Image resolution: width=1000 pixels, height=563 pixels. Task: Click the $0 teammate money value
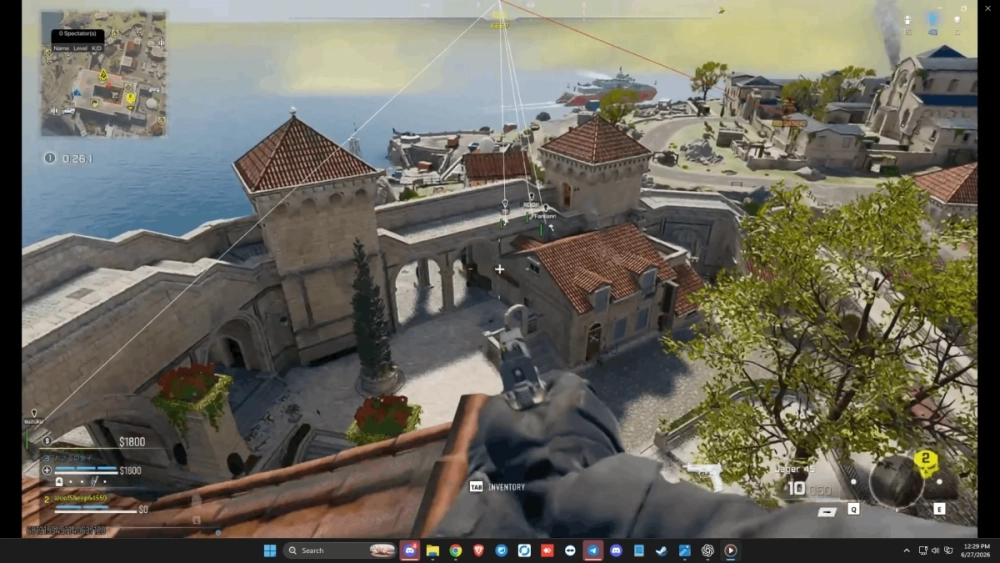(143, 509)
